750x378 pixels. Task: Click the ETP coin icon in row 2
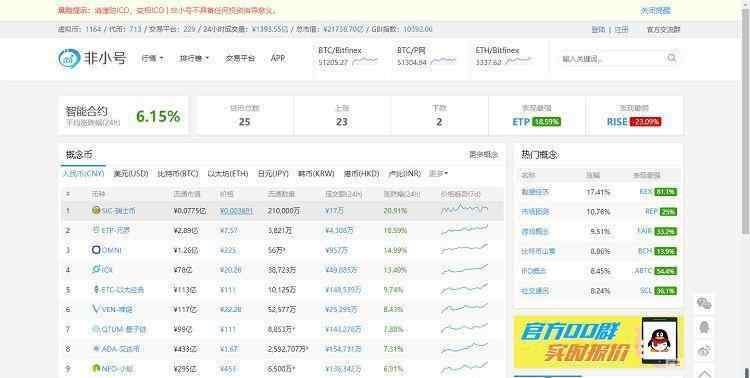pyautogui.click(x=96, y=230)
